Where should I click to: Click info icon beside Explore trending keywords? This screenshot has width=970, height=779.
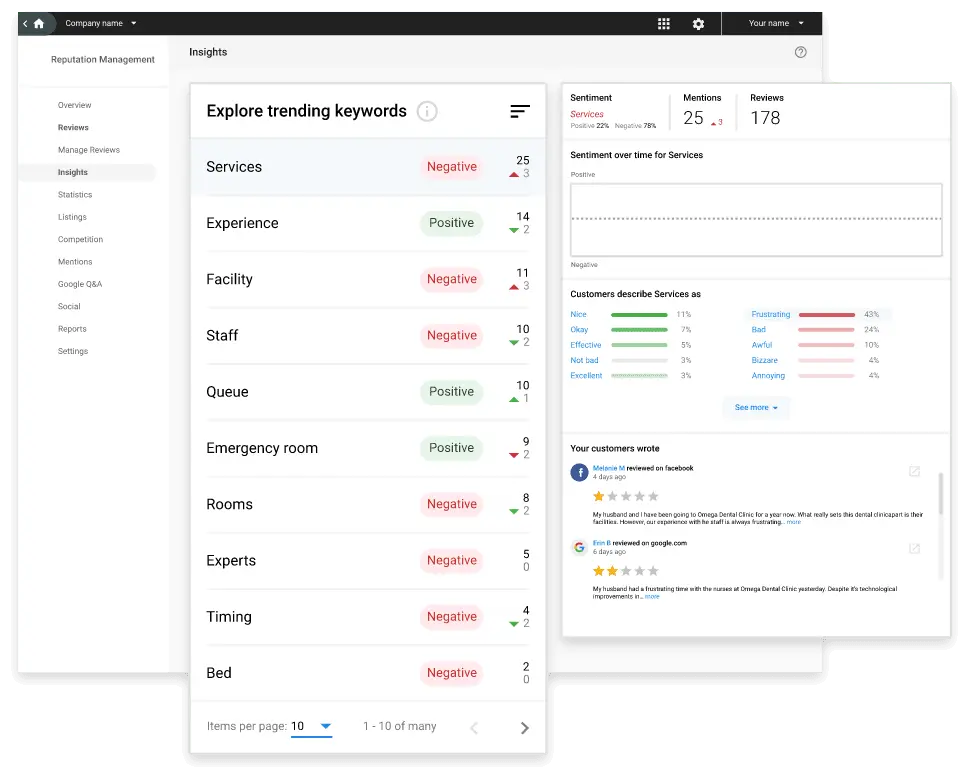[x=427, y=111]
